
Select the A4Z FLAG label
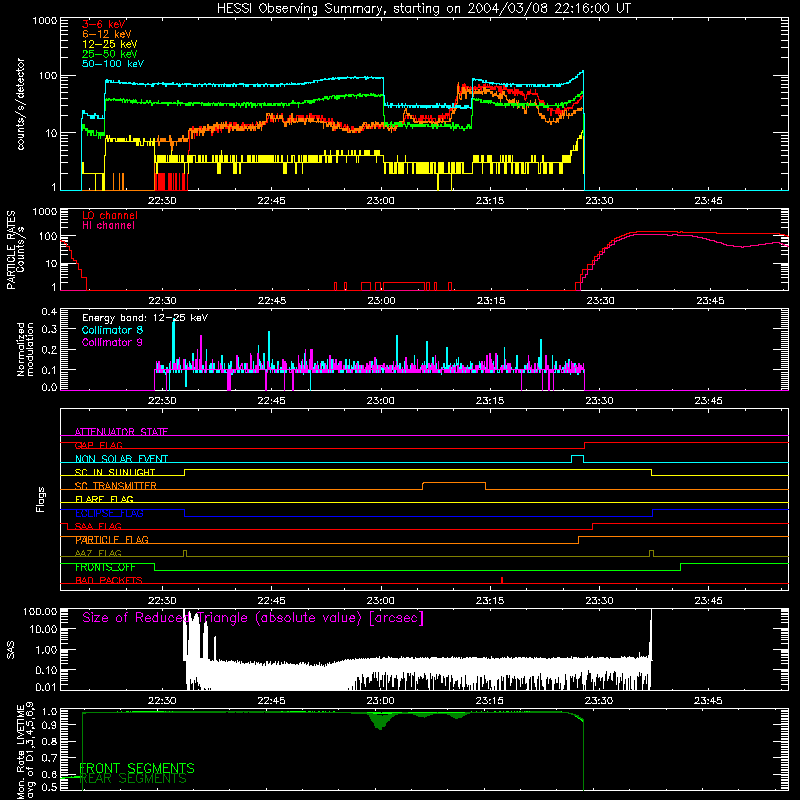point(98,553)
